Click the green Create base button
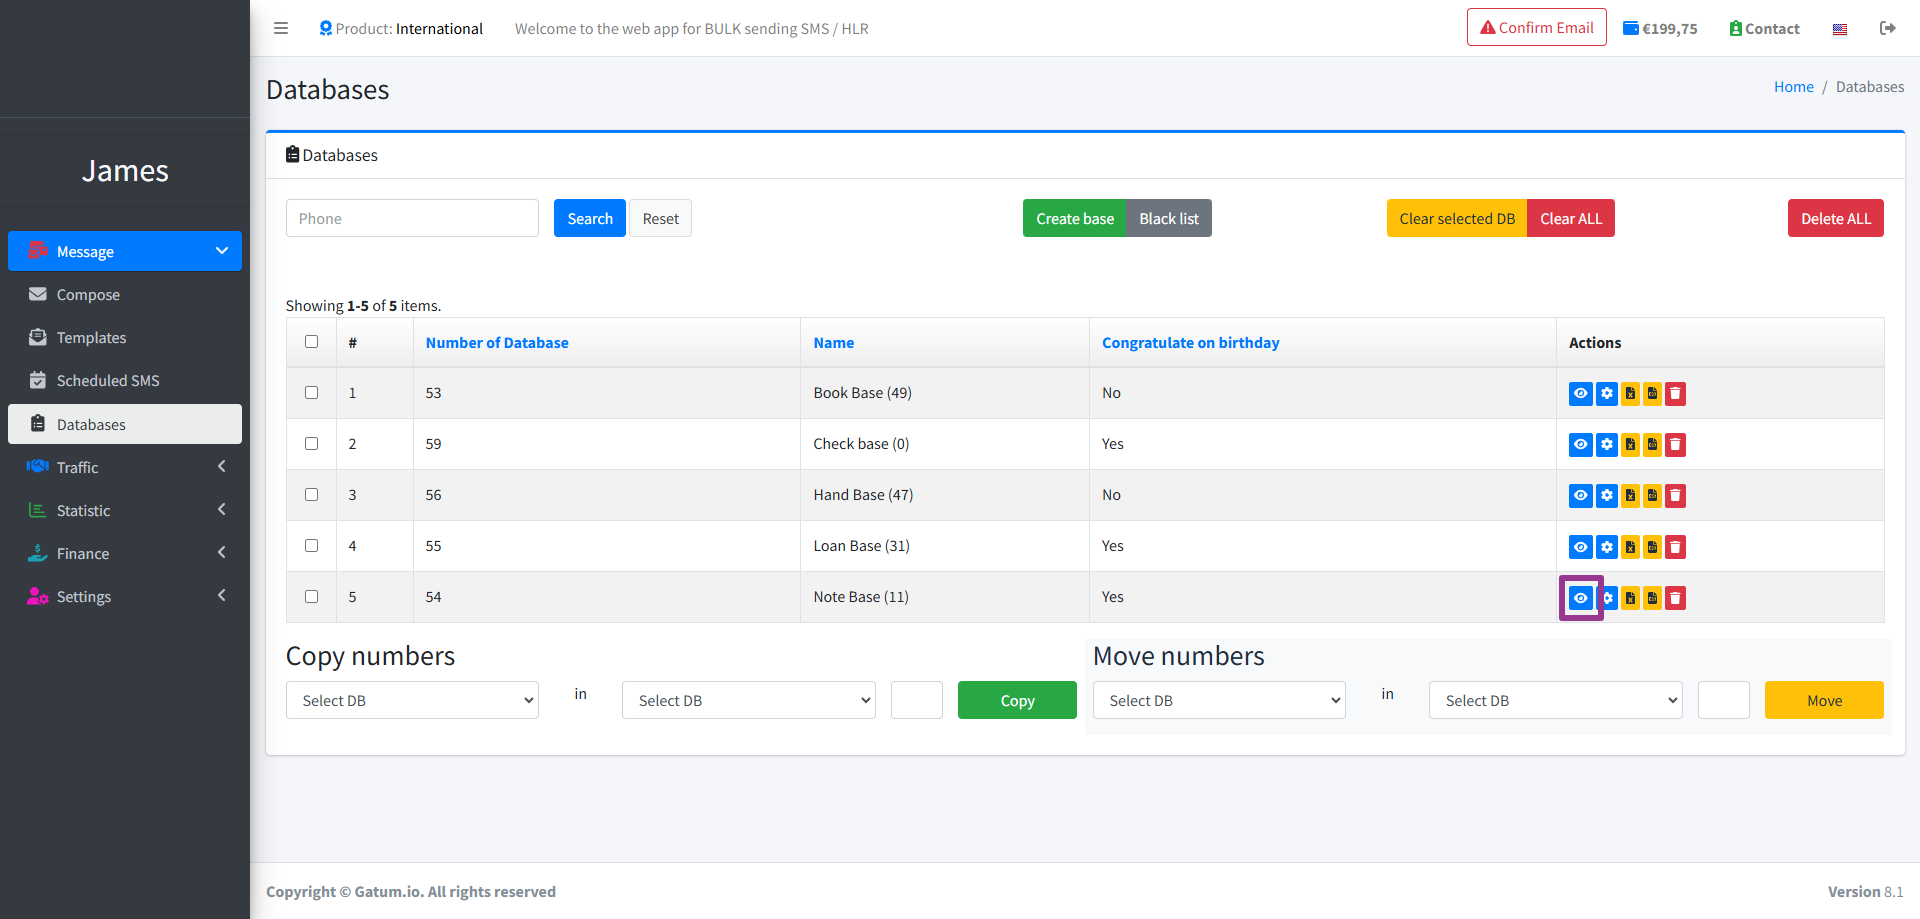Image resolution: width=1920 pixels, height=919 pixels. click(x=1074, y=218)
